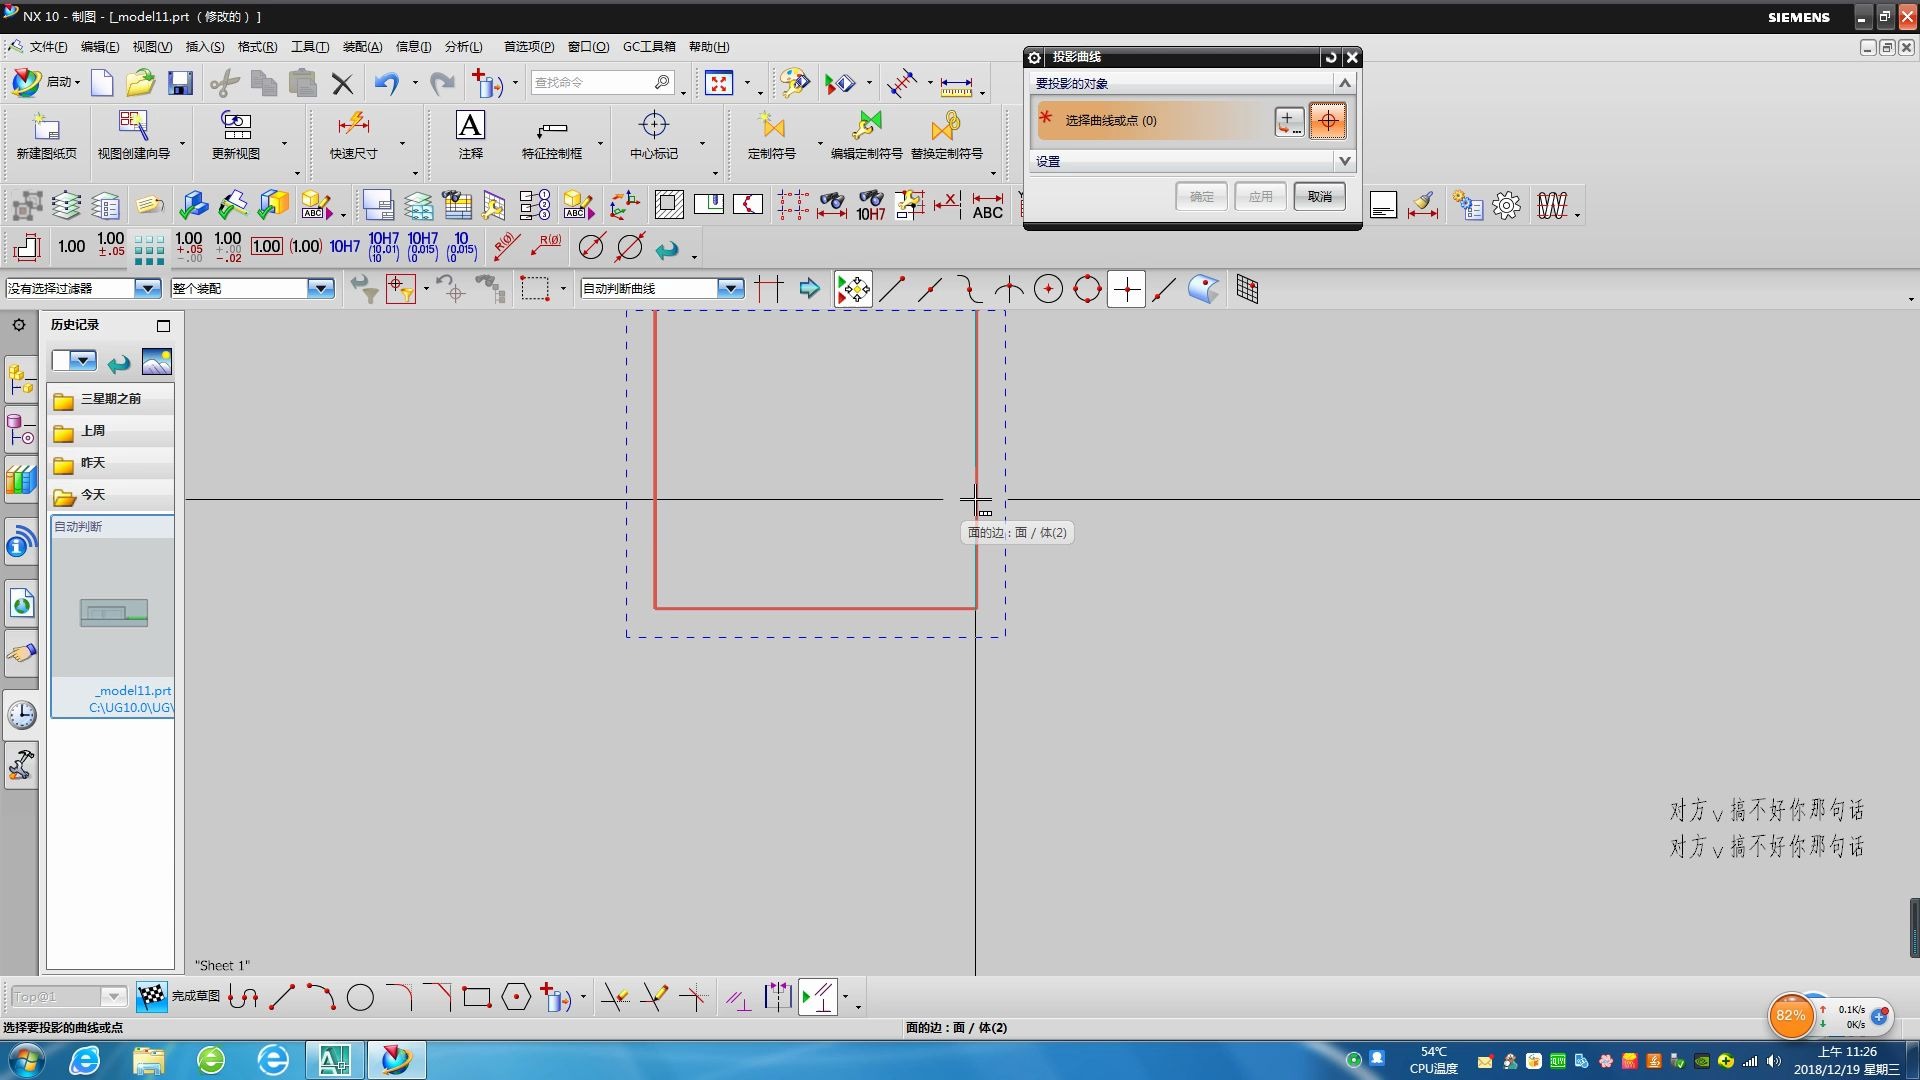Open the 文件(F) menu
Screen dimensions: 1920x1080
click(48, 47)
